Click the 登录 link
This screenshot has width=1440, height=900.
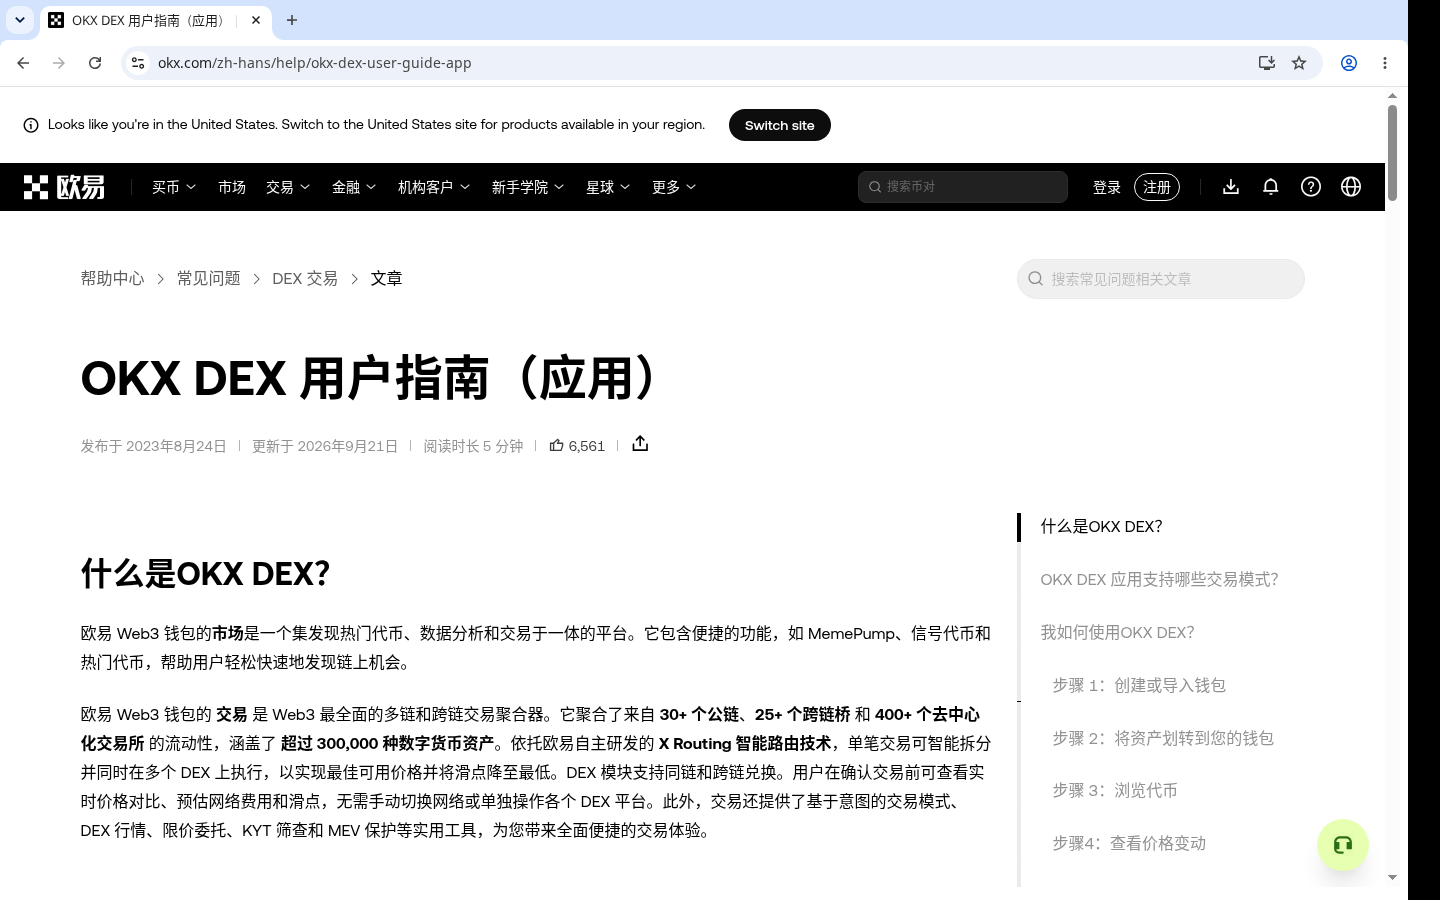tap(1107, 187)
